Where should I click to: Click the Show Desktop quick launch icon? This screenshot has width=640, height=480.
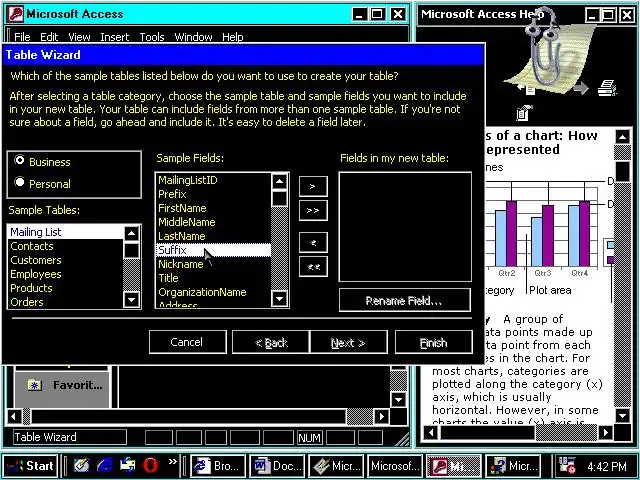click(82, 465)
